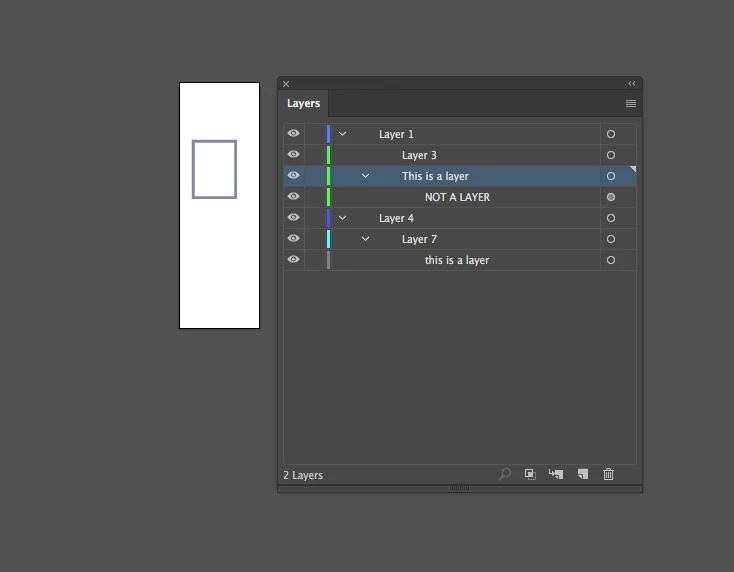Select the Layer 1 row
This screenshot has width=734, height=572.
[460, 134]
